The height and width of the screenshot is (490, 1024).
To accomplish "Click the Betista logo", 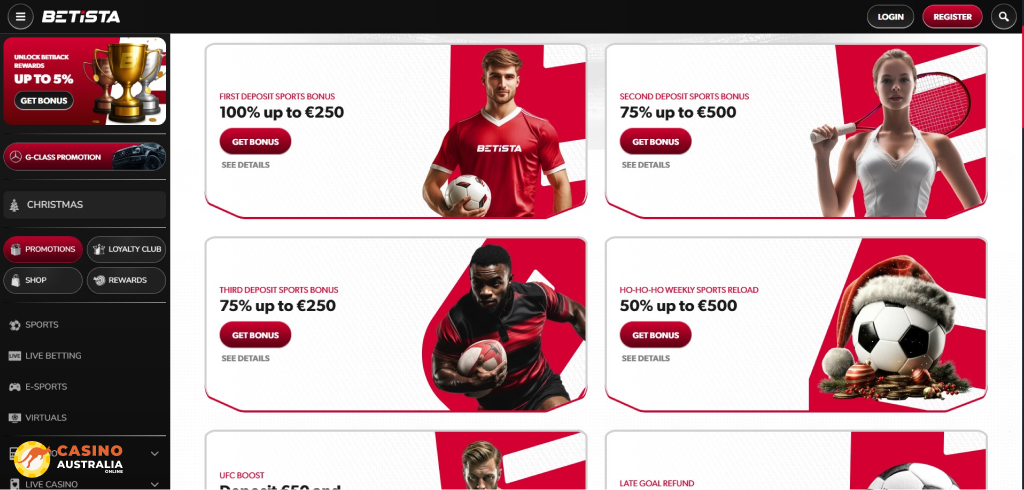I will (81, 17).
